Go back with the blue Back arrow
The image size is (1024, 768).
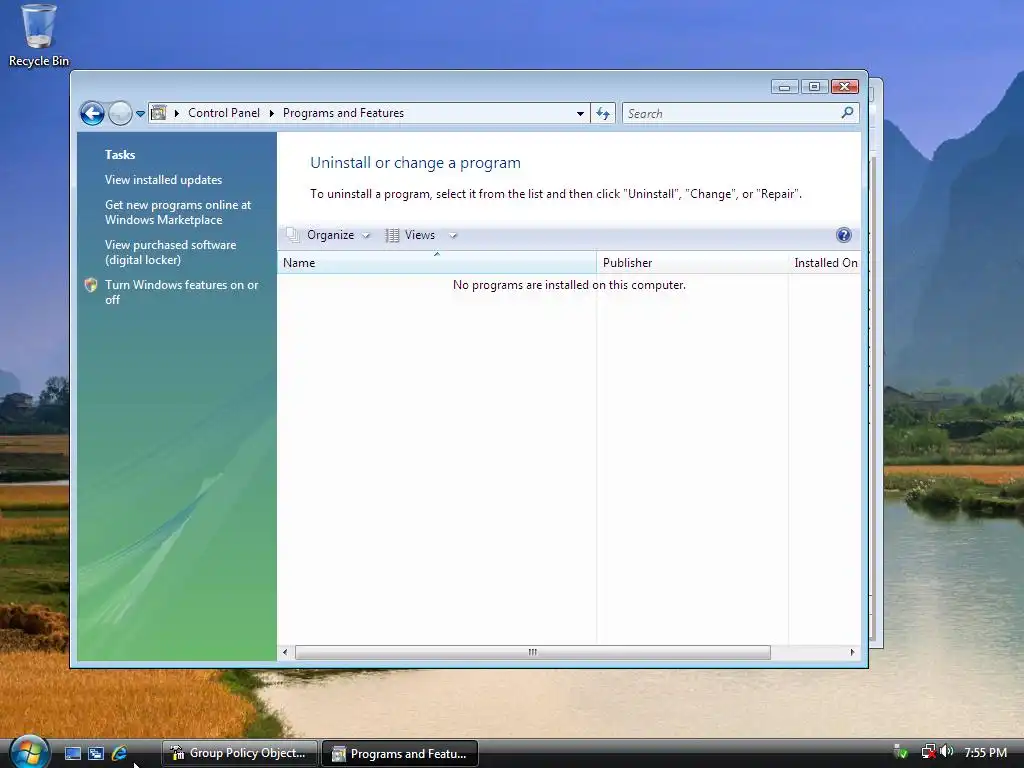pyautogui.click(x=93, y=114)
